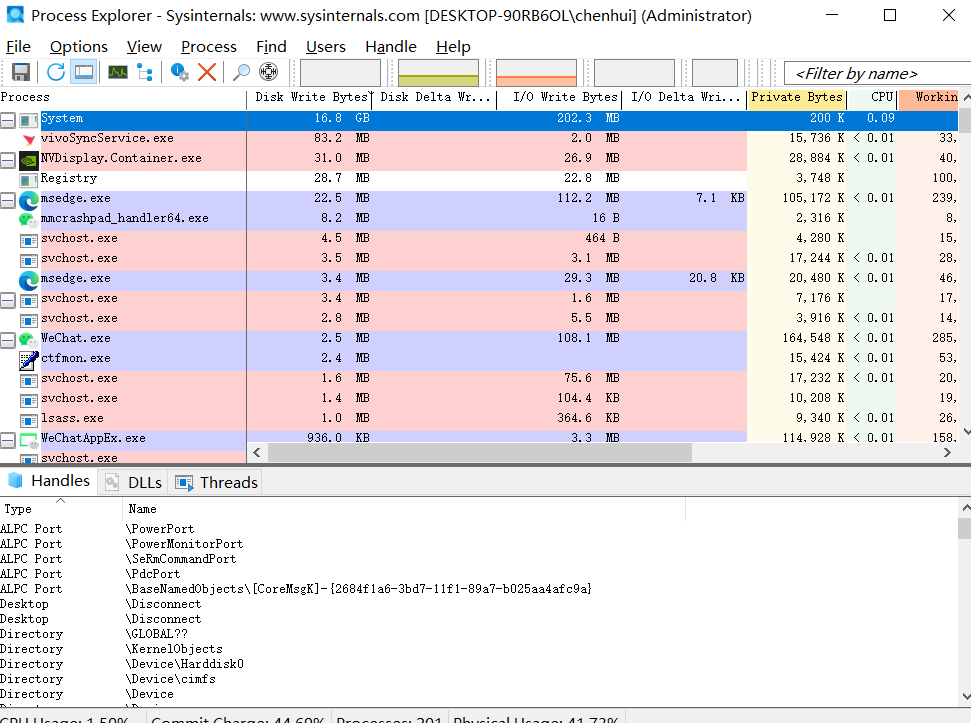Sort handles by the Type column header
The height and width of the screenshot is (723, 971).
61,509
